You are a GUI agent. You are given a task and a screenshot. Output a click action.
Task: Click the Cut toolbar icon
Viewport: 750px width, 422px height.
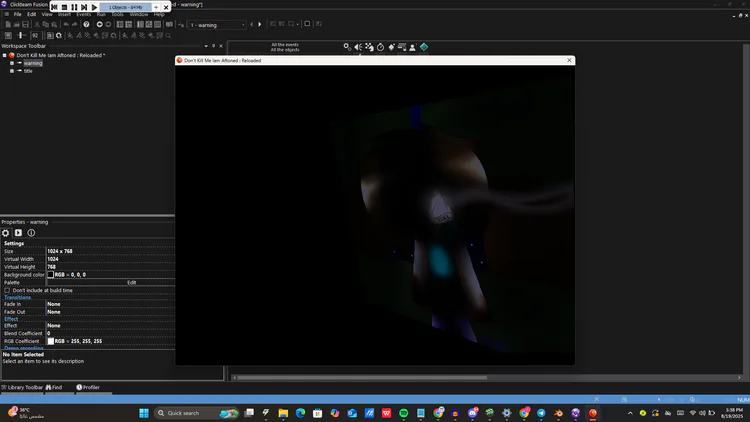click(37, 24)
